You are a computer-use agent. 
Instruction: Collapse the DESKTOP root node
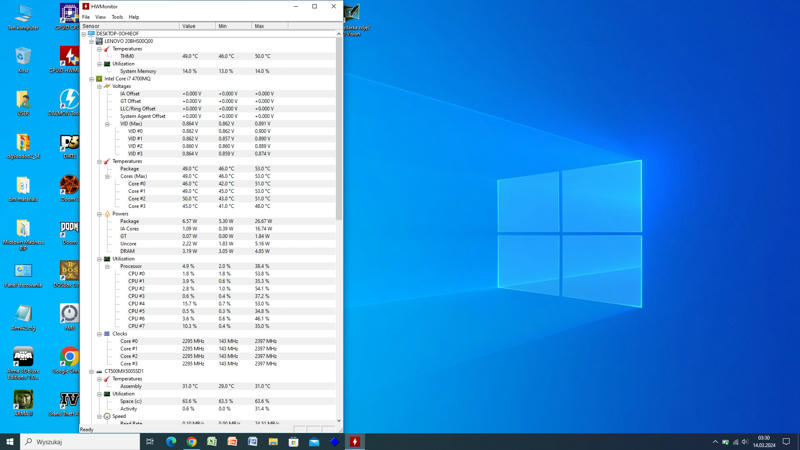coord(84,34)
